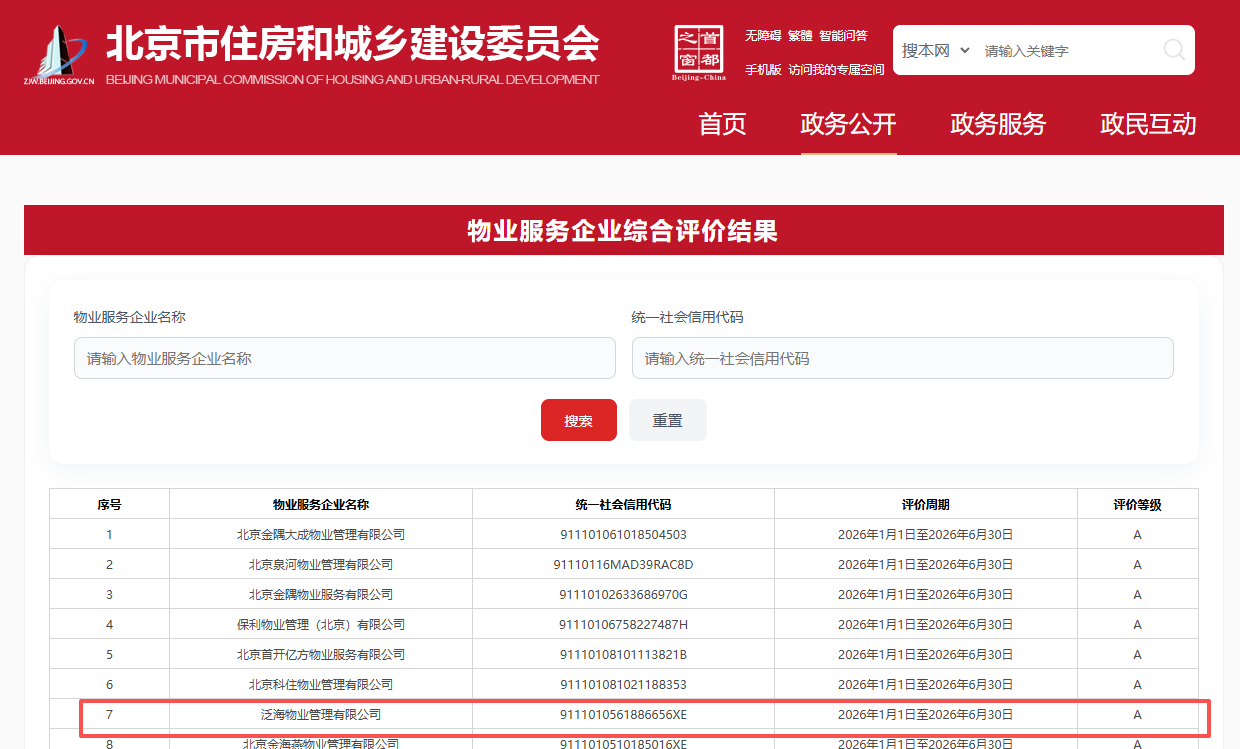
Task: Click credit code 91110102633686970G
Action: [x=624, y=594]
